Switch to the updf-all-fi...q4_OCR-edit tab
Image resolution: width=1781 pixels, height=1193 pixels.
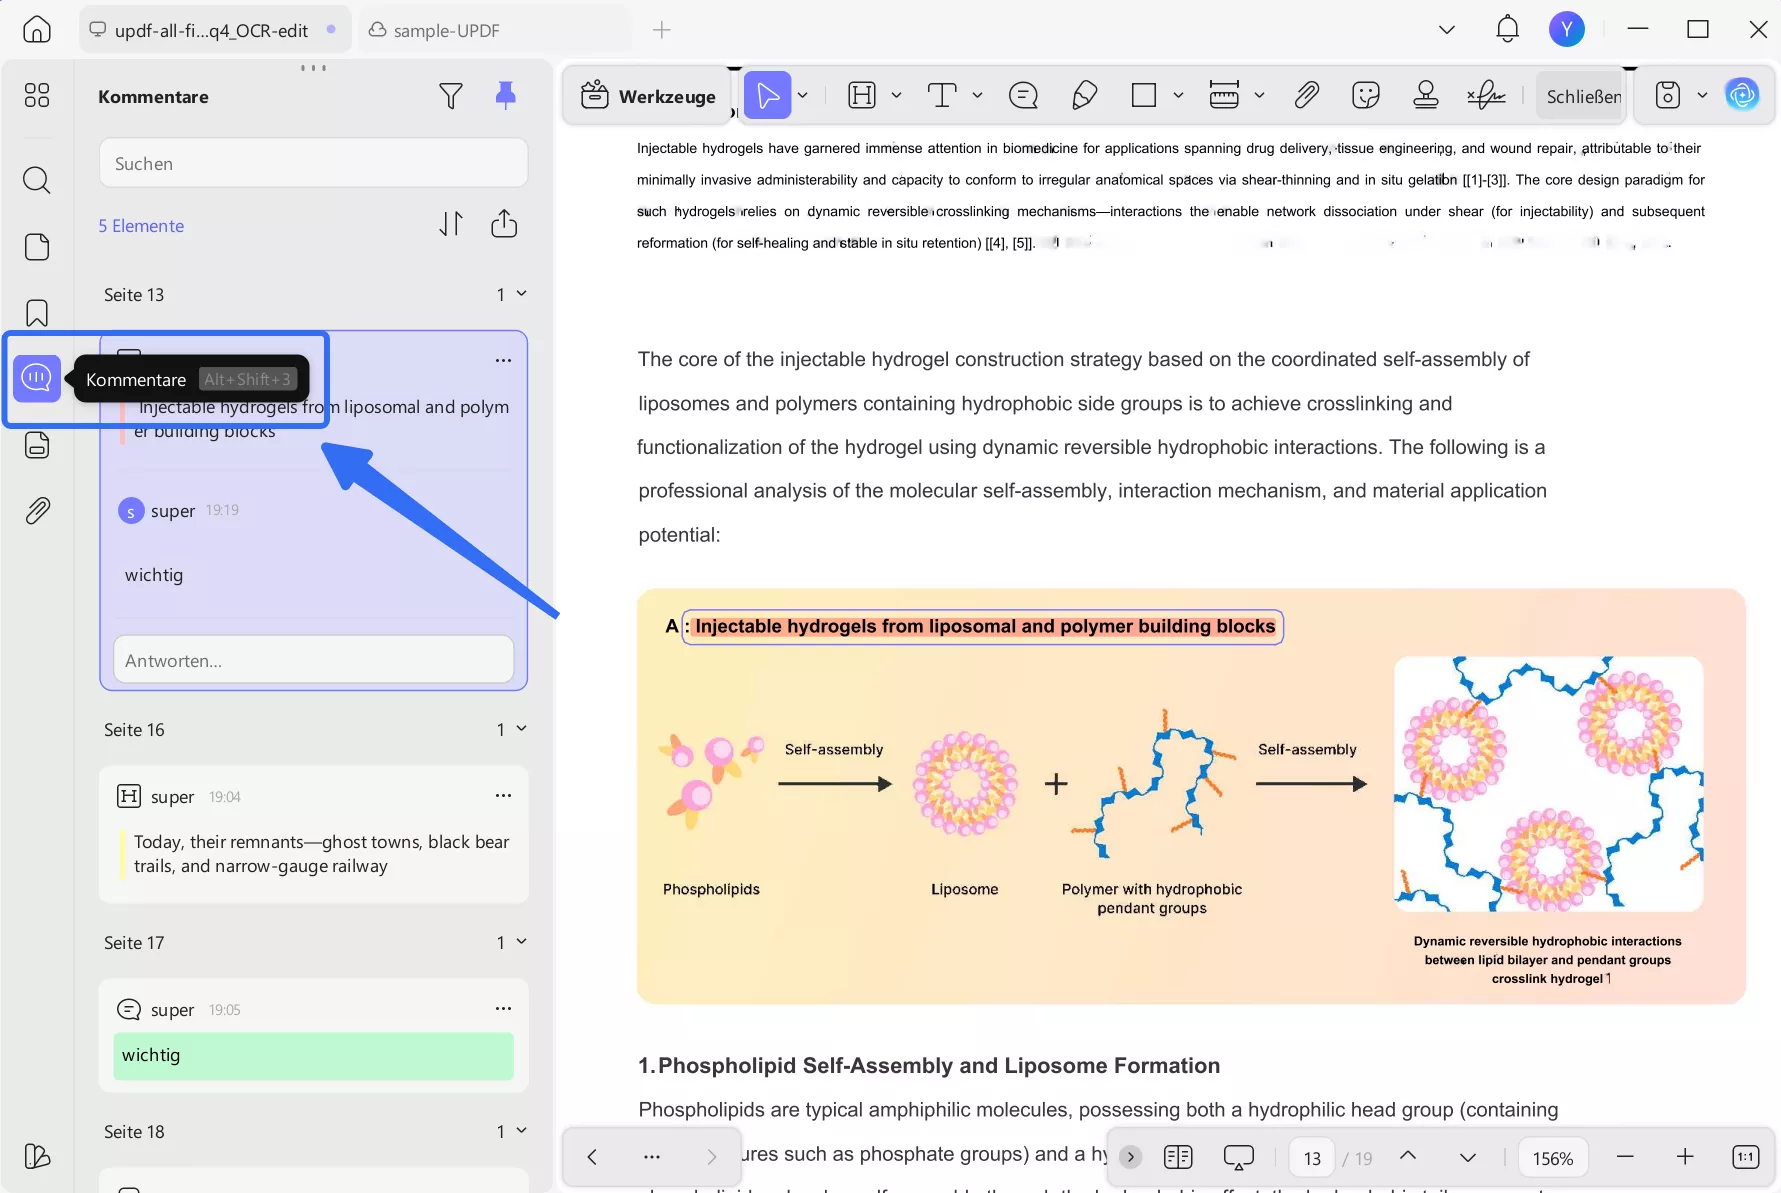tap(214, 30)
